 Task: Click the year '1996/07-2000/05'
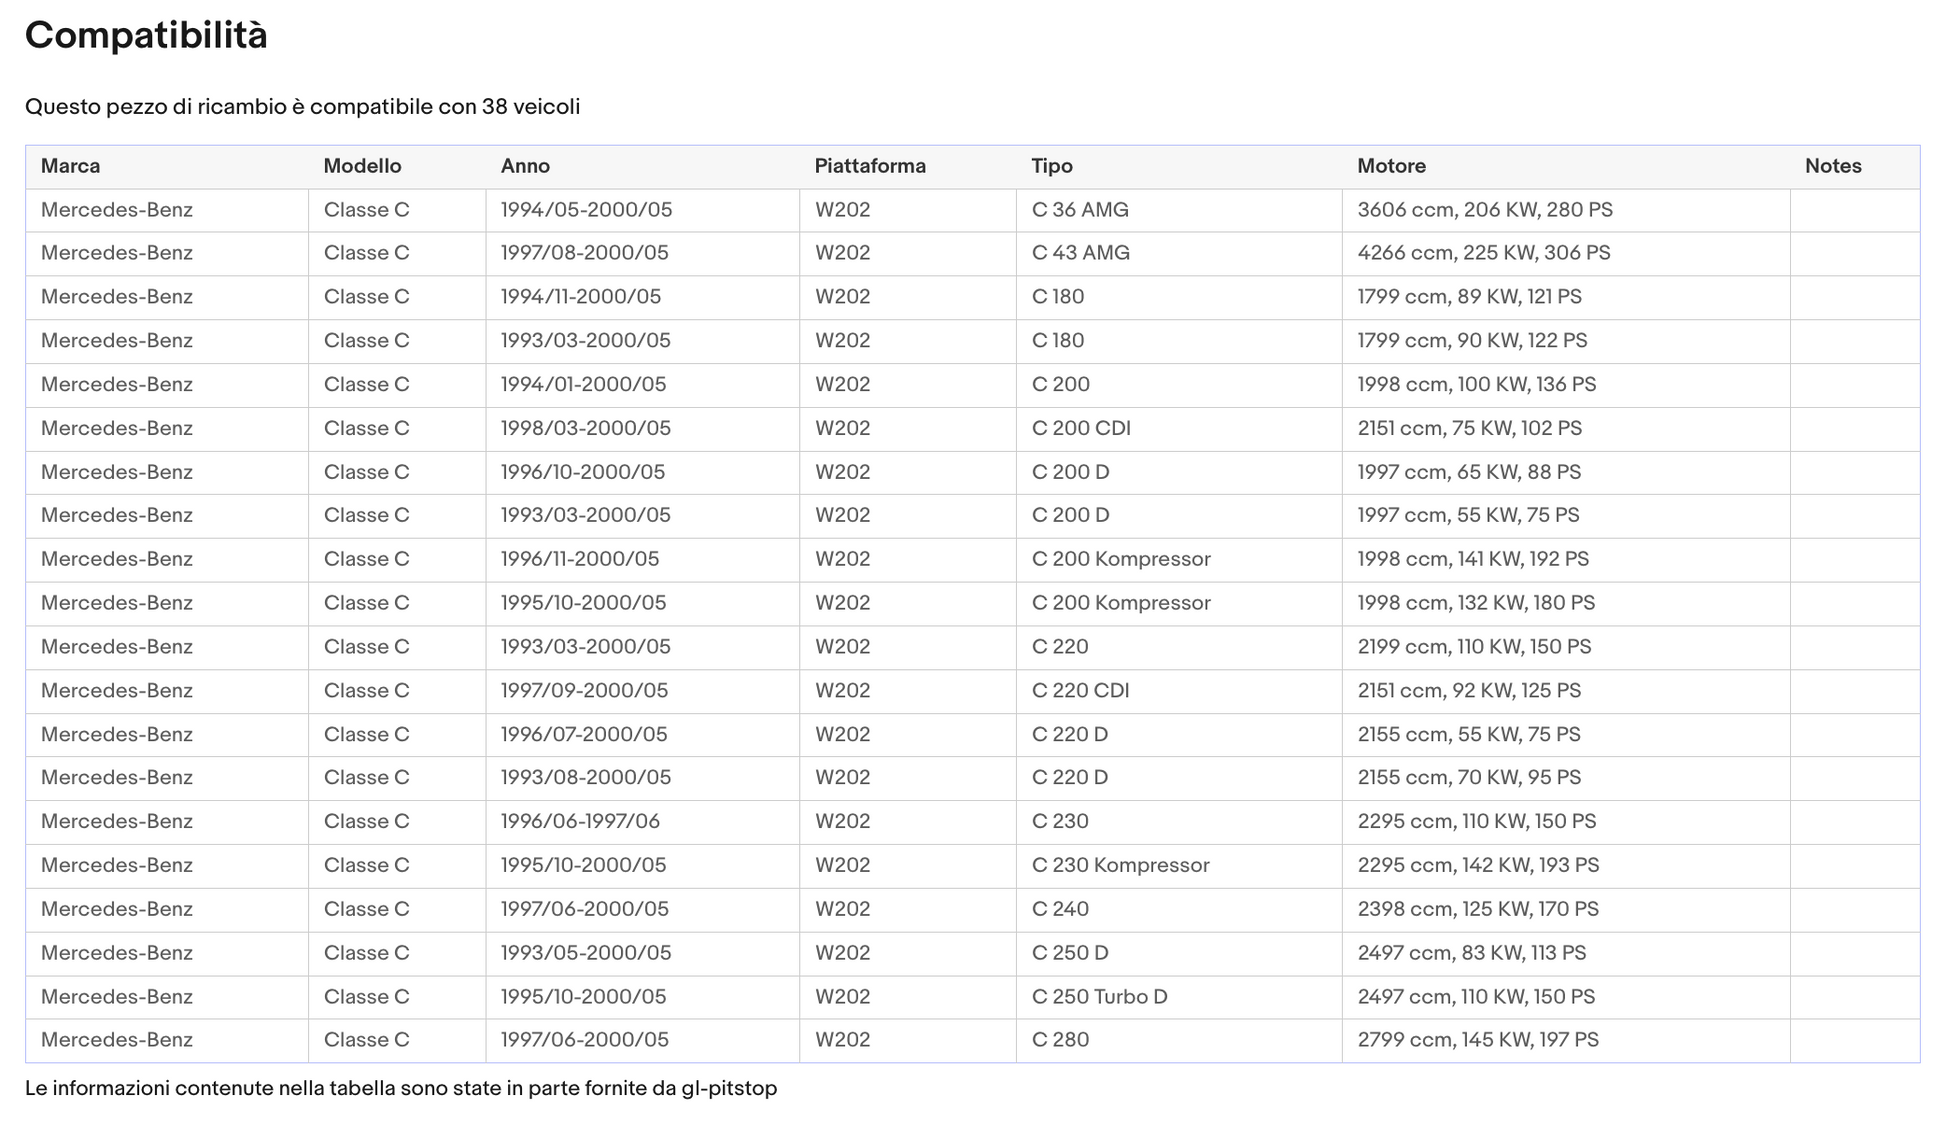[x=584, y=735]
